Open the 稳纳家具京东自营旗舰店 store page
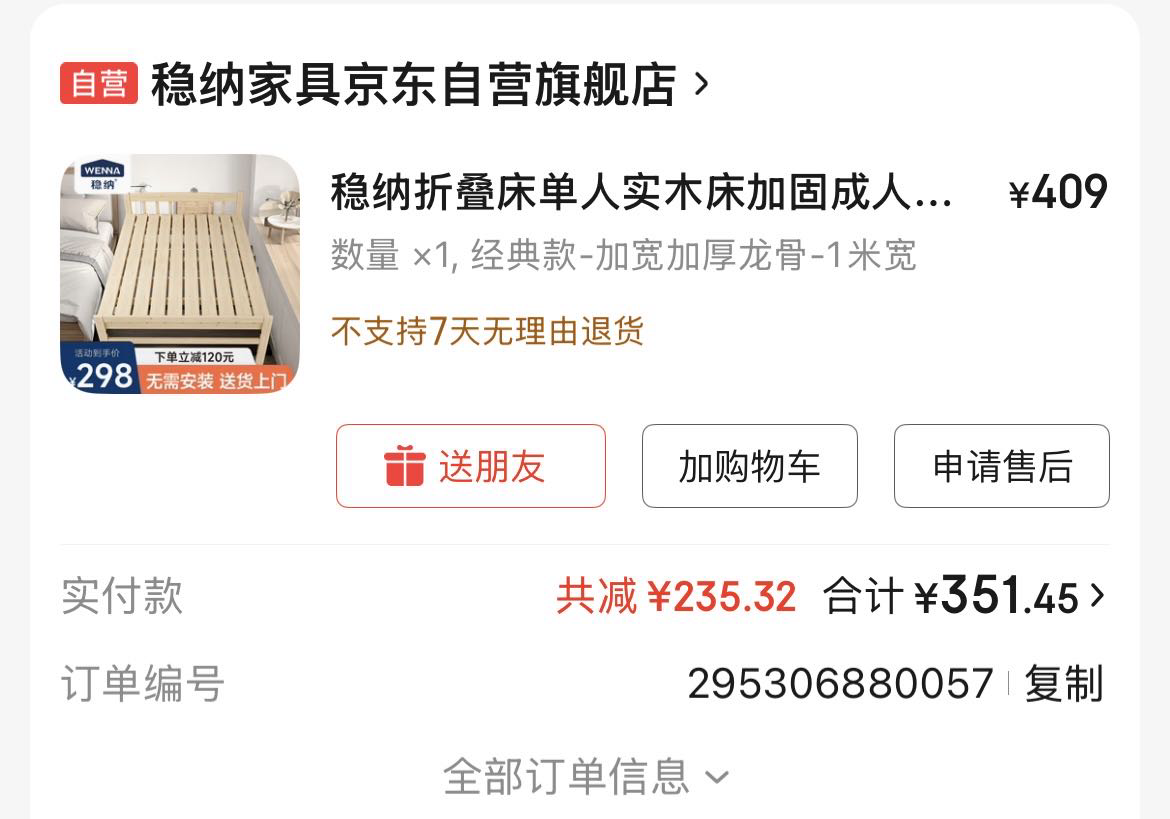The width and height of the screenshot is (1170, 819). [413, 84]
